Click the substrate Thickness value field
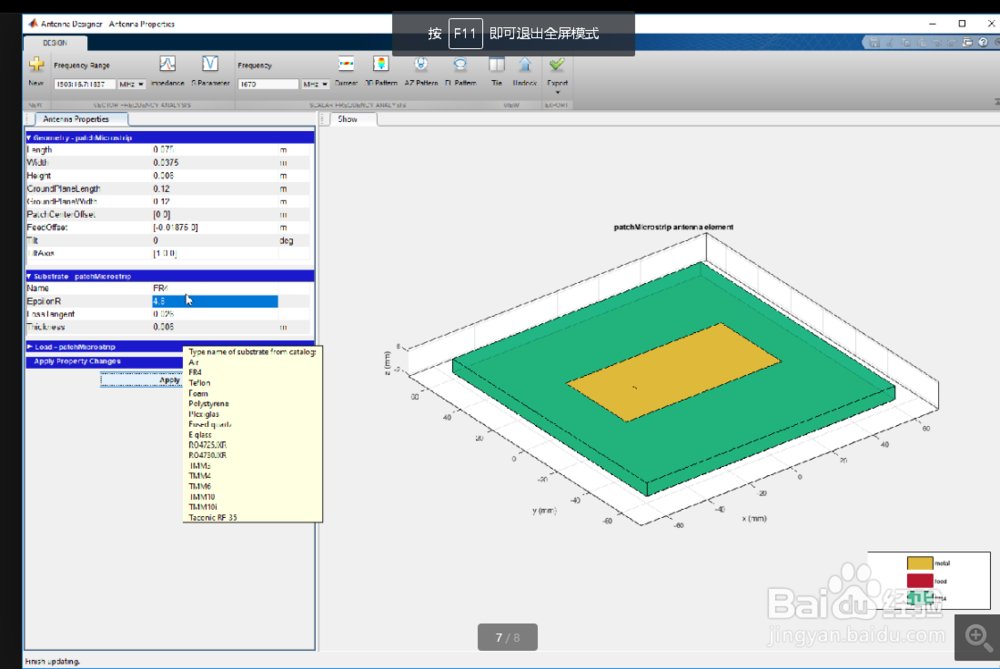Viewport: 1000px width, 669px height. click(x=214, y=327)
